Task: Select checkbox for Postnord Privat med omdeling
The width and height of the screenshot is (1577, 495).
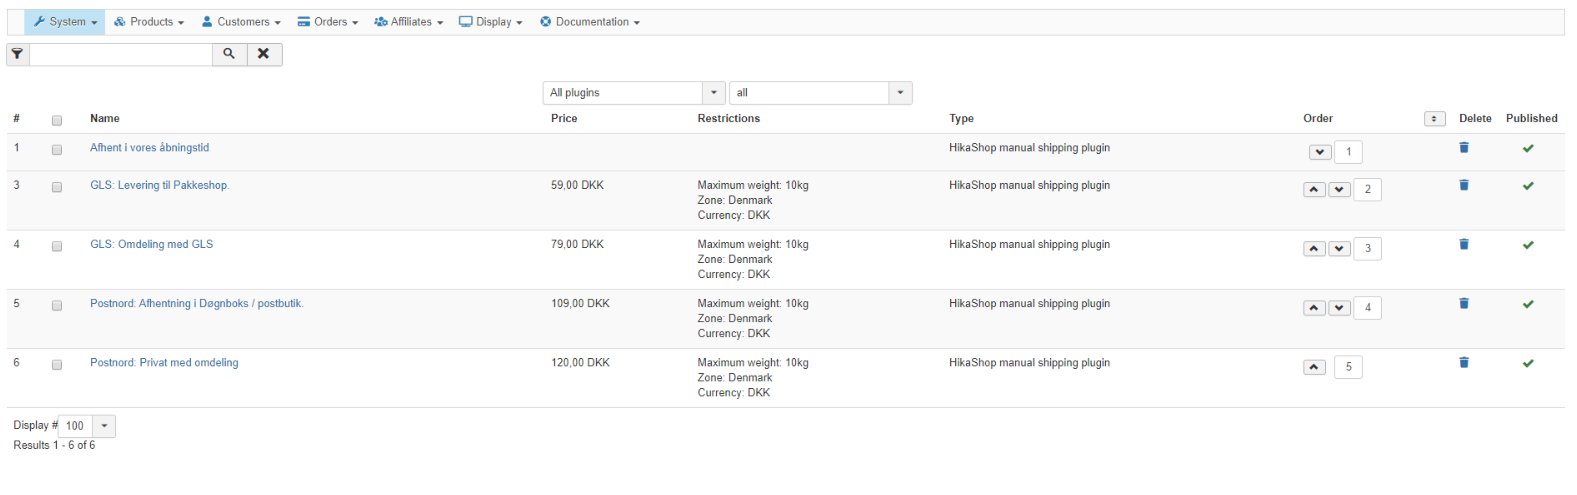Action: tap(57, 365)
